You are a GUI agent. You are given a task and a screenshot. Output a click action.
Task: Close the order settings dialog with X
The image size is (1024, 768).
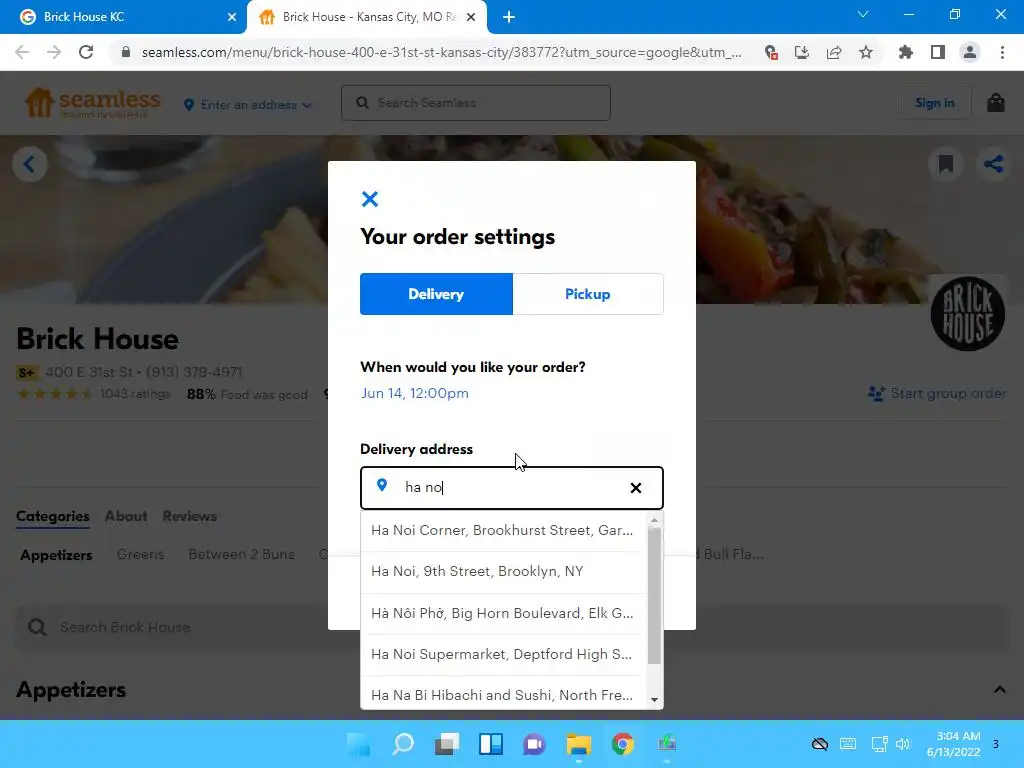click(370, 199)
